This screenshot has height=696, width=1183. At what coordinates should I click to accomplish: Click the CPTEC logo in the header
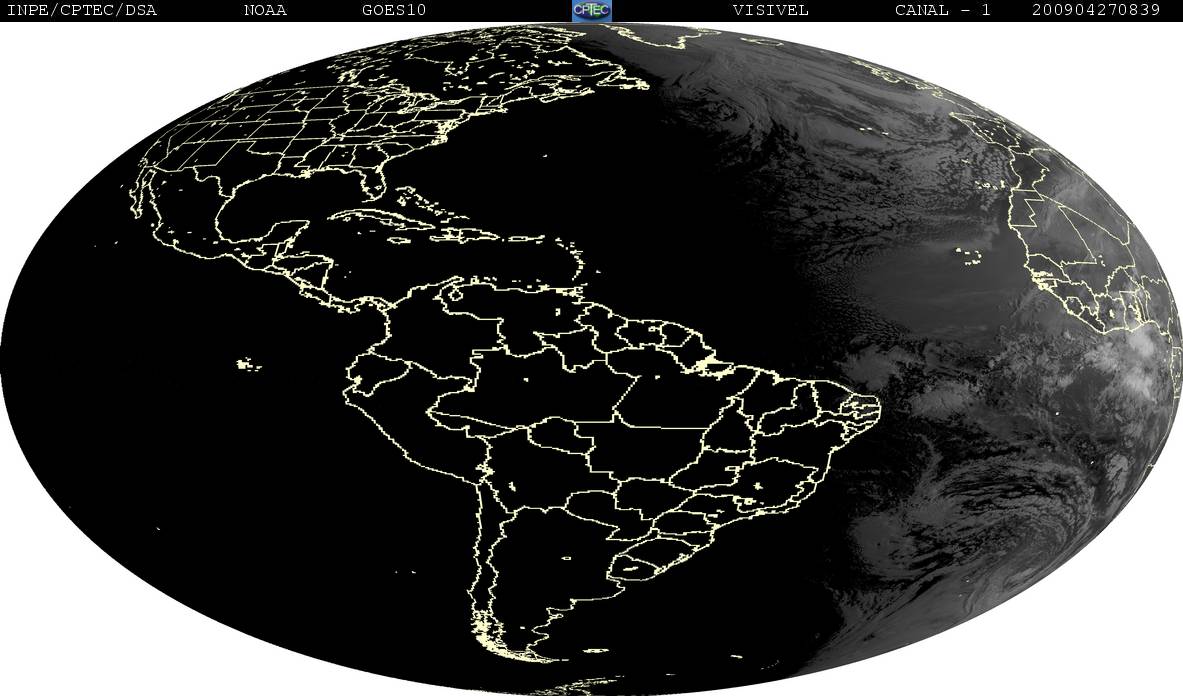click(592, 10)
